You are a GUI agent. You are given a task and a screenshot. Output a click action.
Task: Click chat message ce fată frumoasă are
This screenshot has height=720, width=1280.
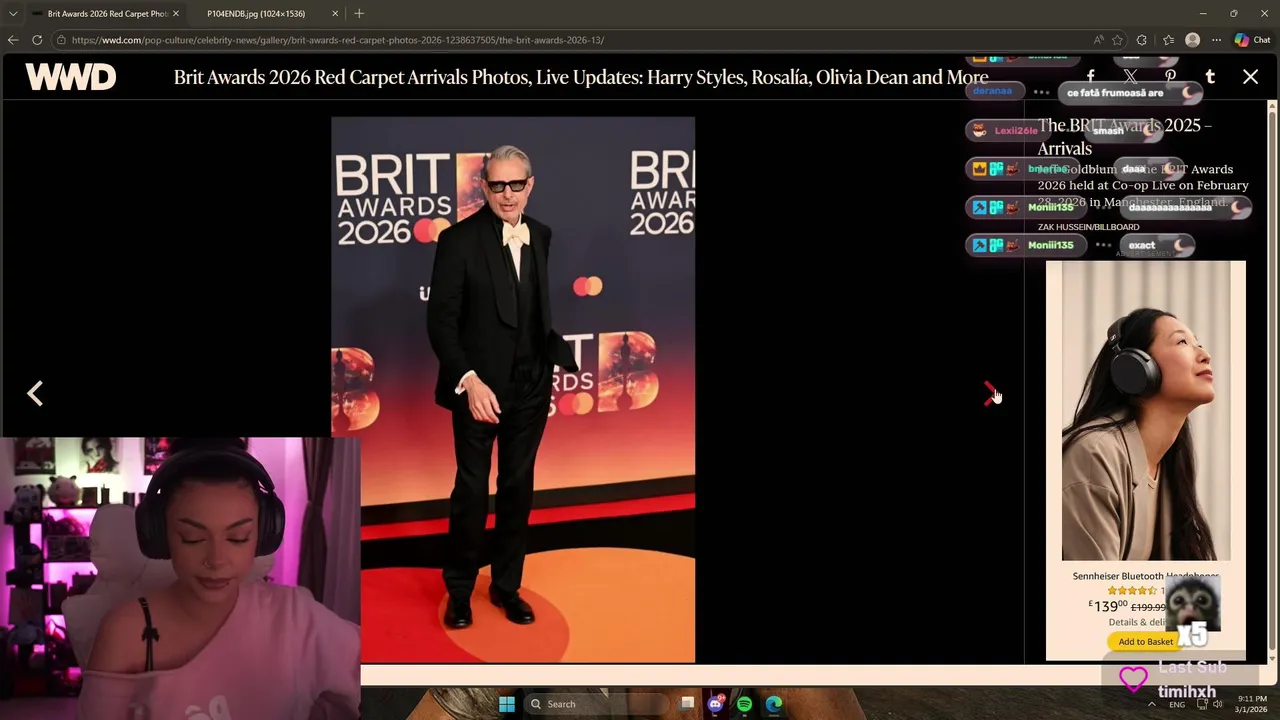coord(1129,93)
